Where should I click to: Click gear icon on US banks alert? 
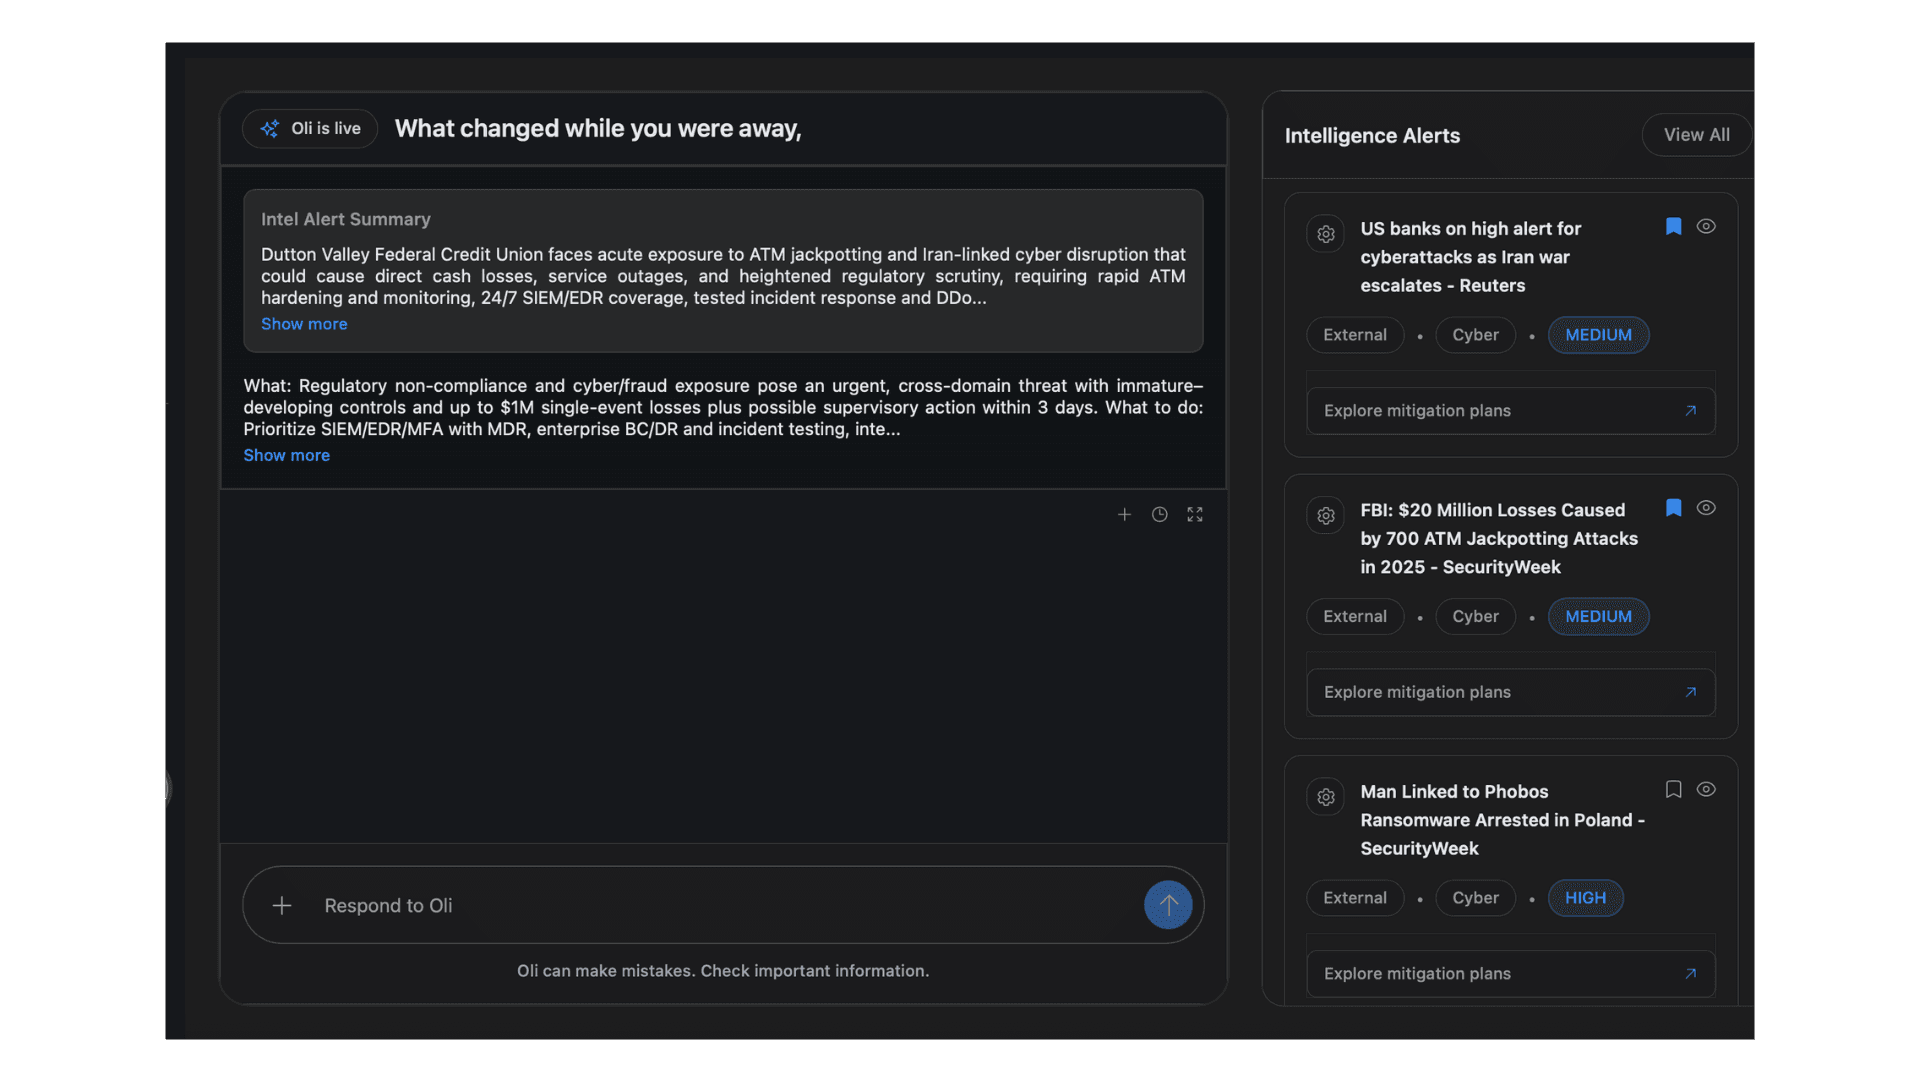[1326, 234]
